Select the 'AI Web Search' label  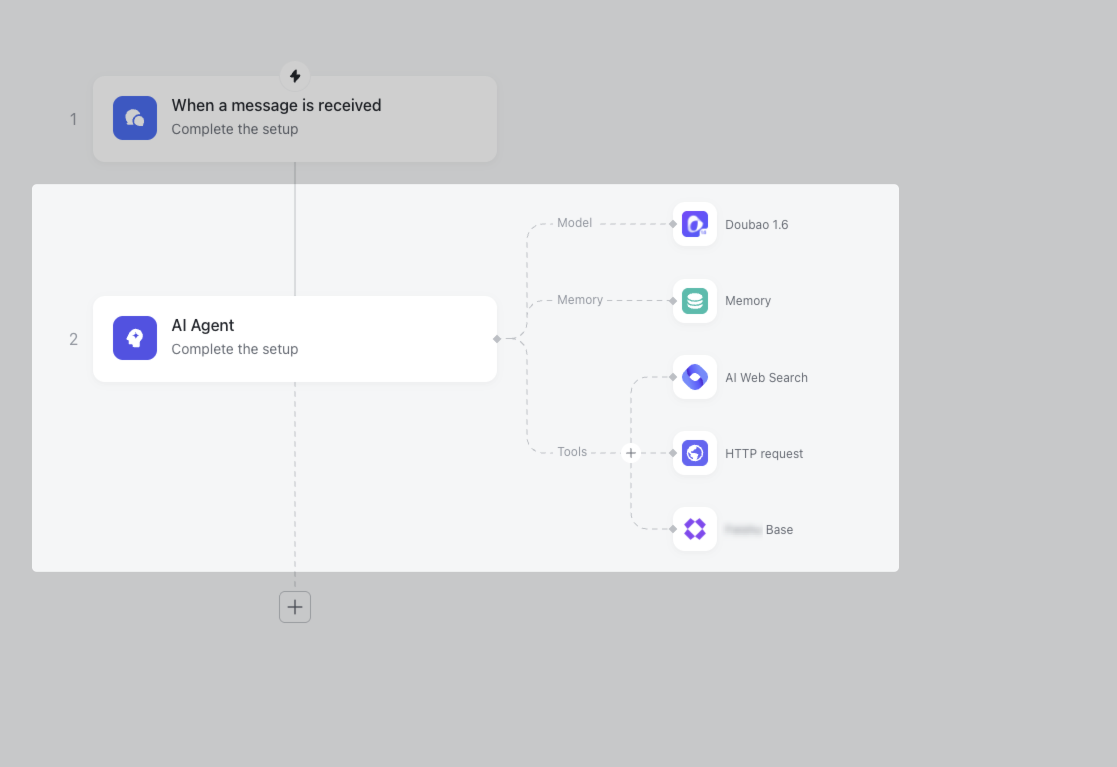pos(767,378)
